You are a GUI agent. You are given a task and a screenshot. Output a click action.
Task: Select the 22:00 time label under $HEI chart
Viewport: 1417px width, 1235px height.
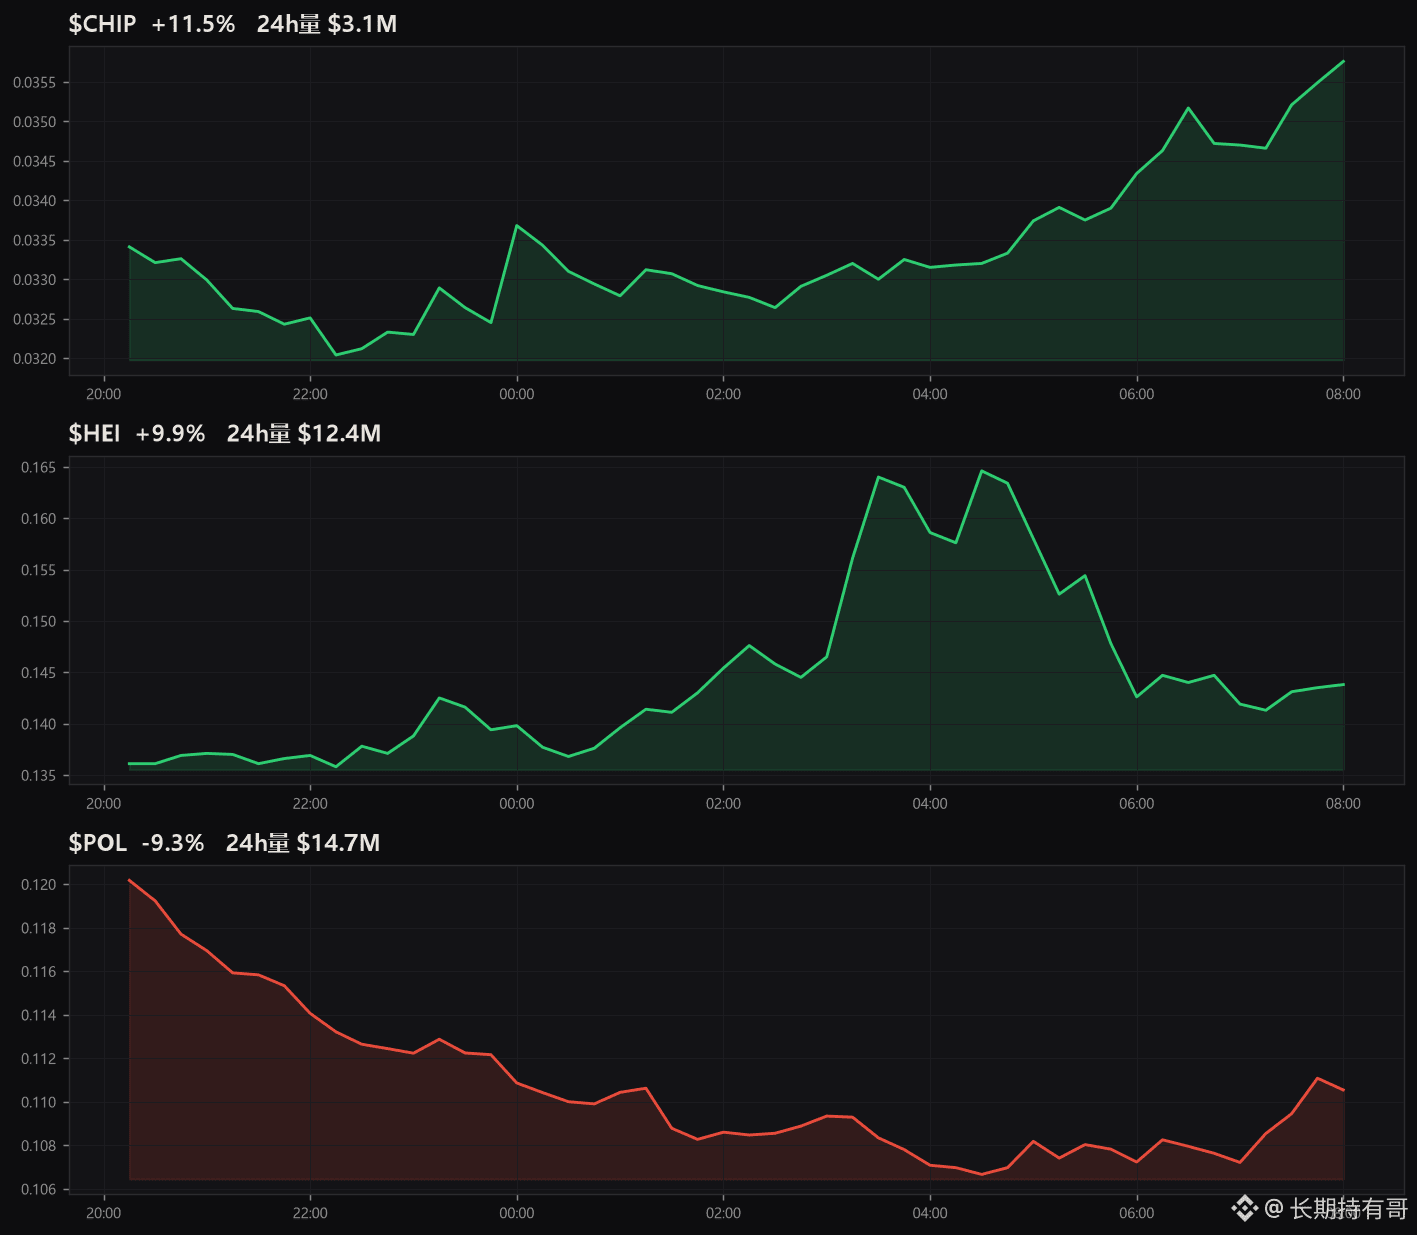point(310,804)
